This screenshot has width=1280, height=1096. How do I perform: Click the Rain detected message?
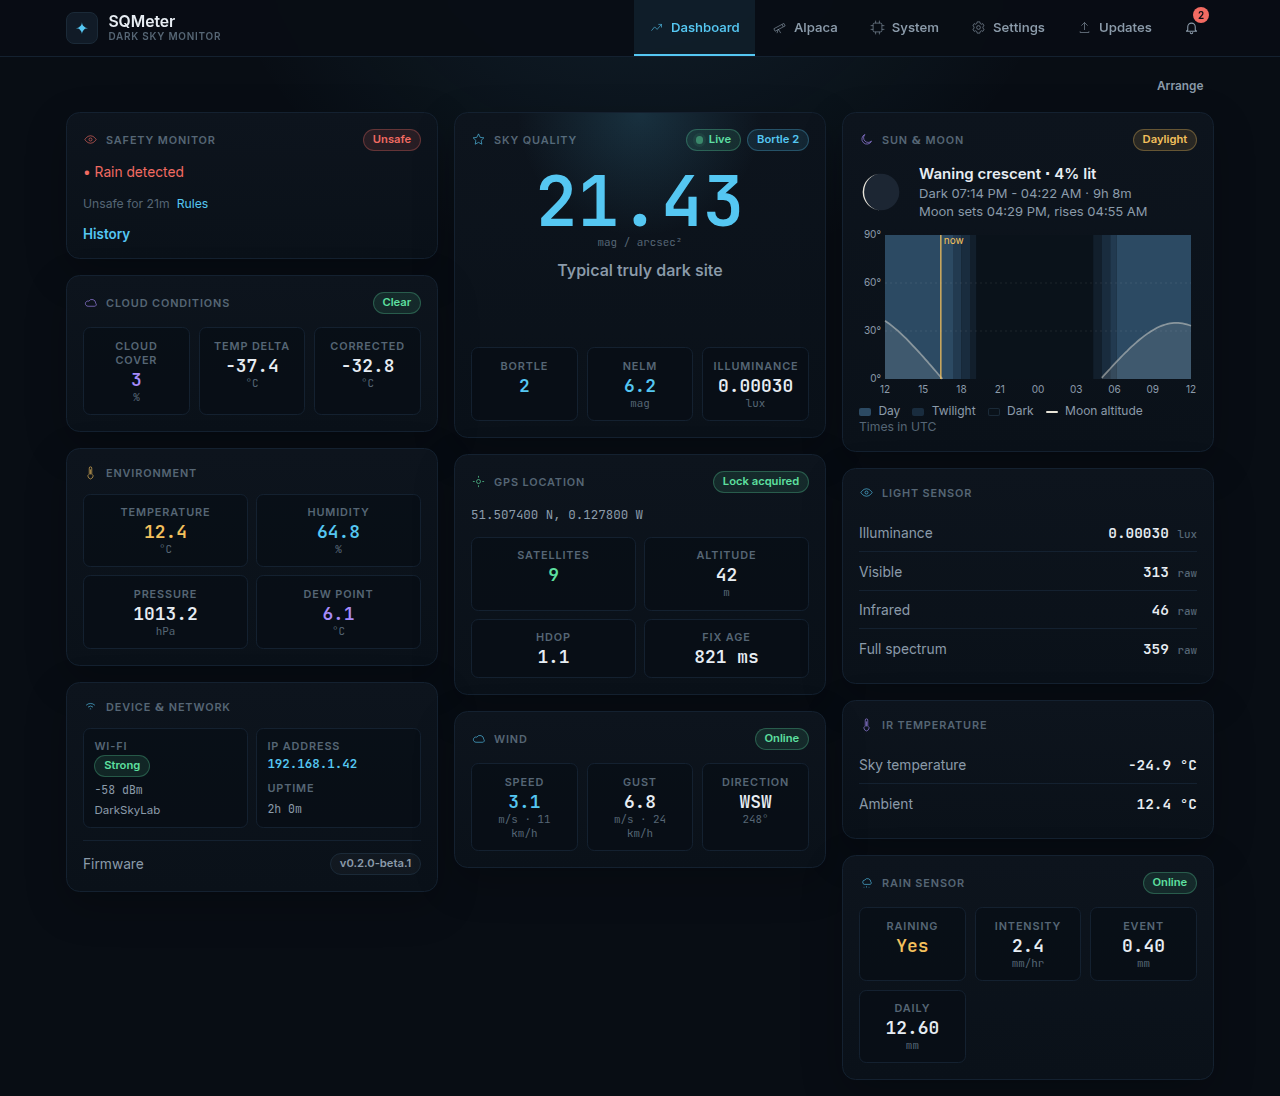pos(134,172)
